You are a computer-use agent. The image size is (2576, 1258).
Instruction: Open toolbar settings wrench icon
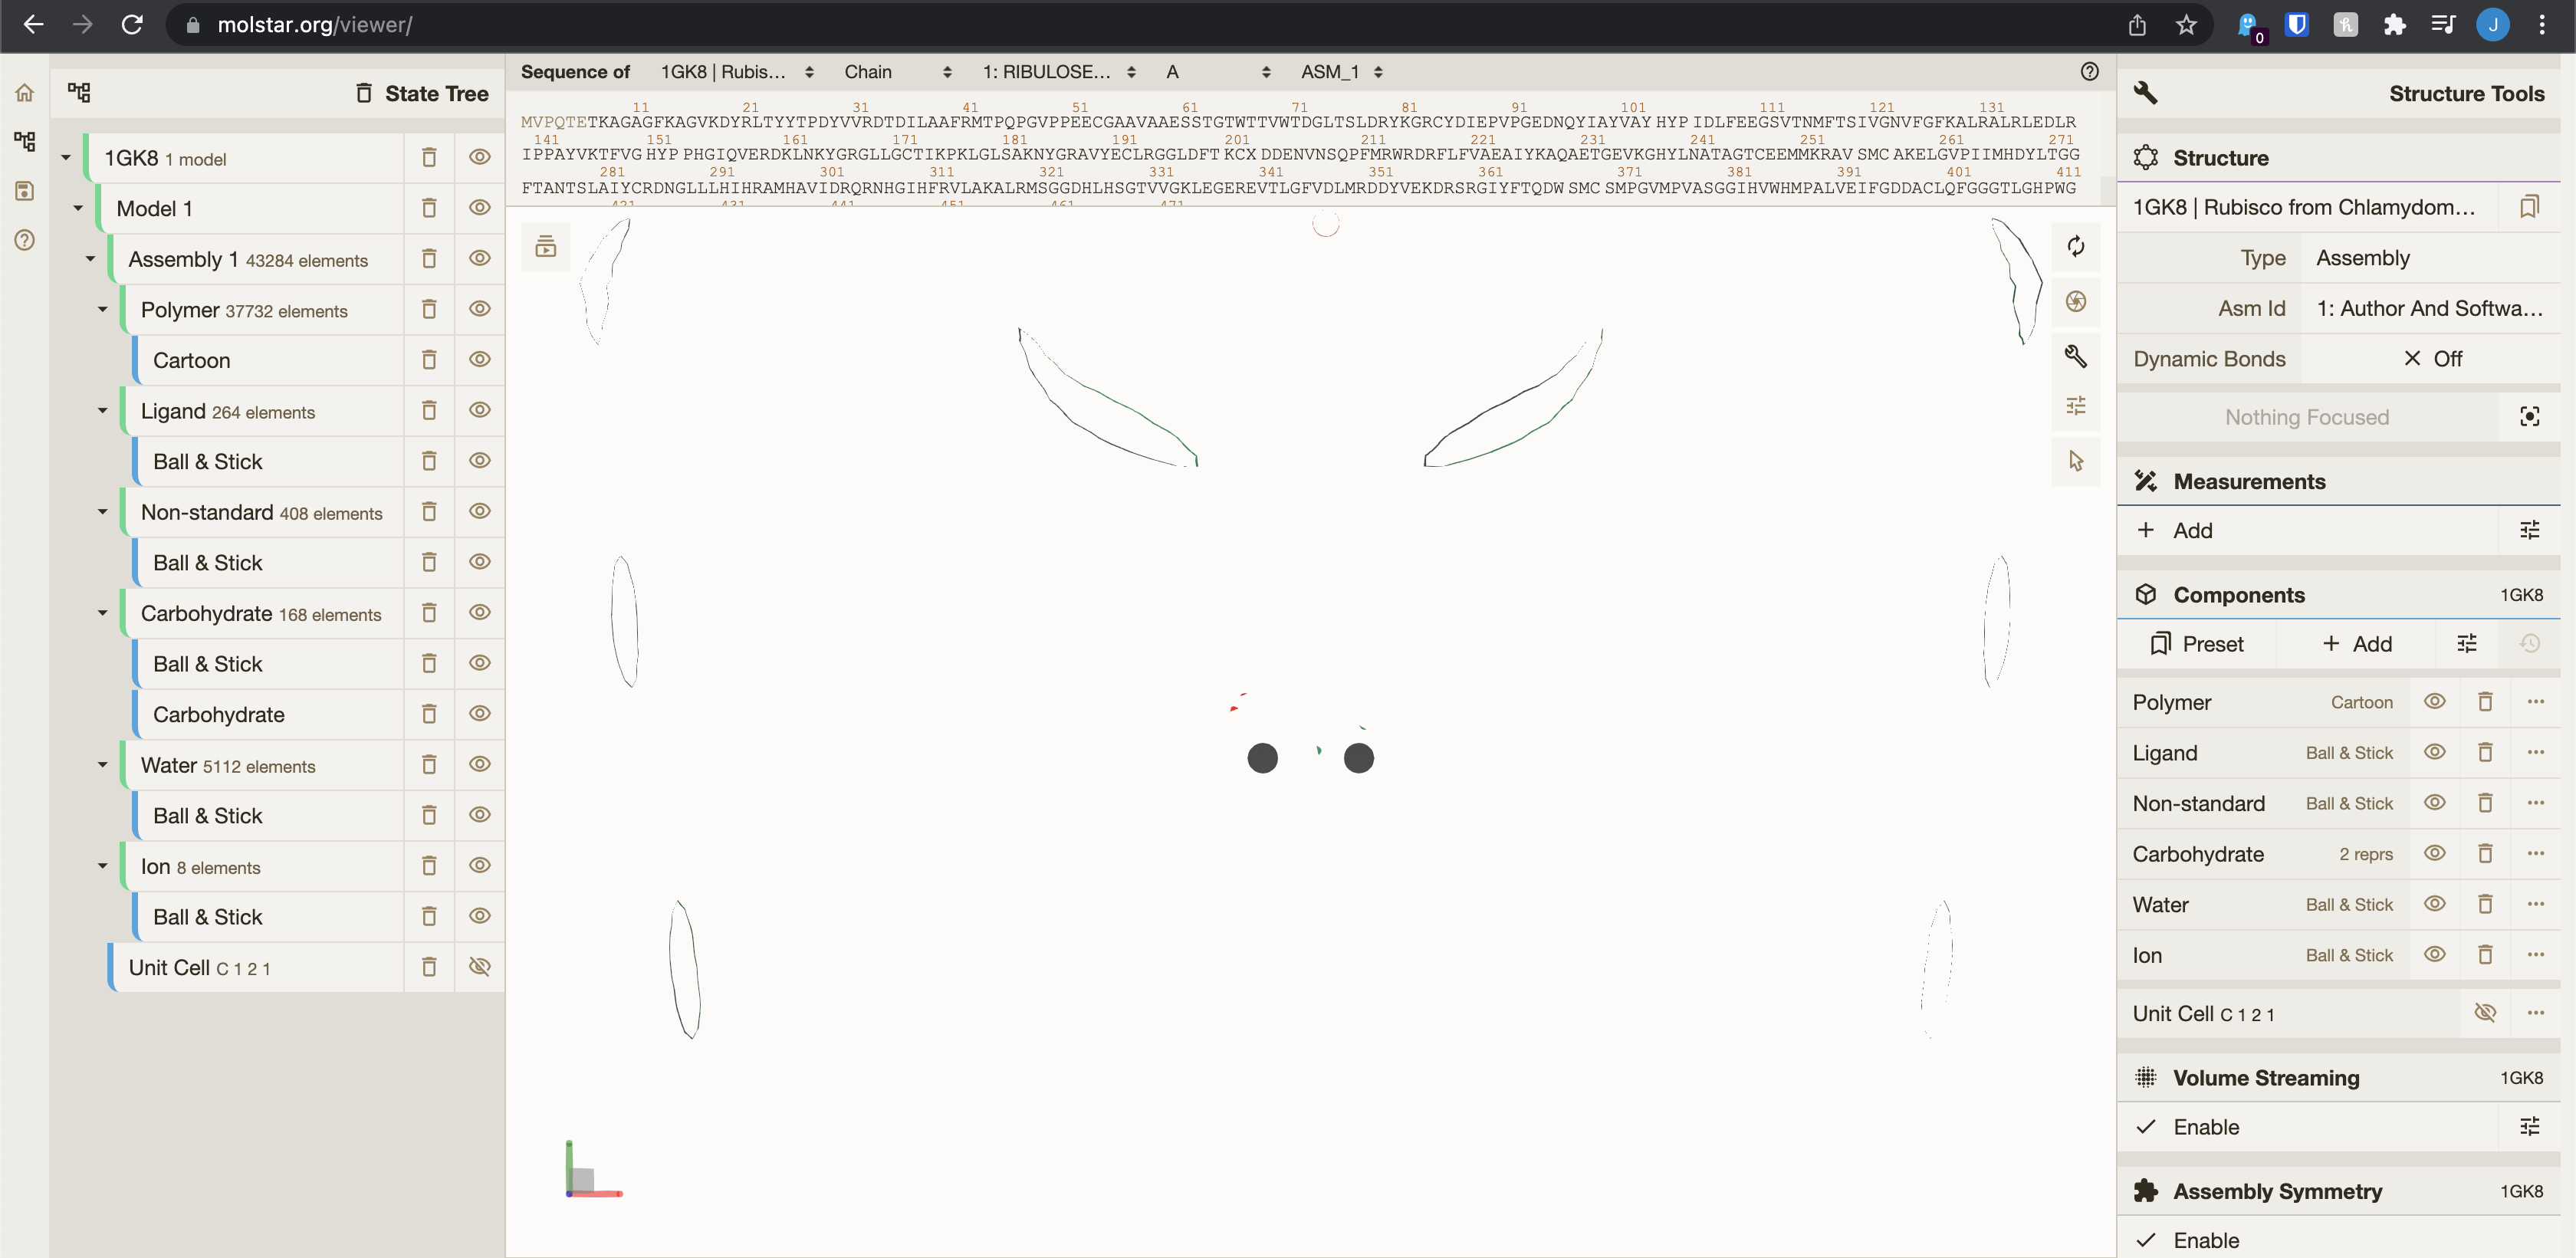[x=2077, y=356]
